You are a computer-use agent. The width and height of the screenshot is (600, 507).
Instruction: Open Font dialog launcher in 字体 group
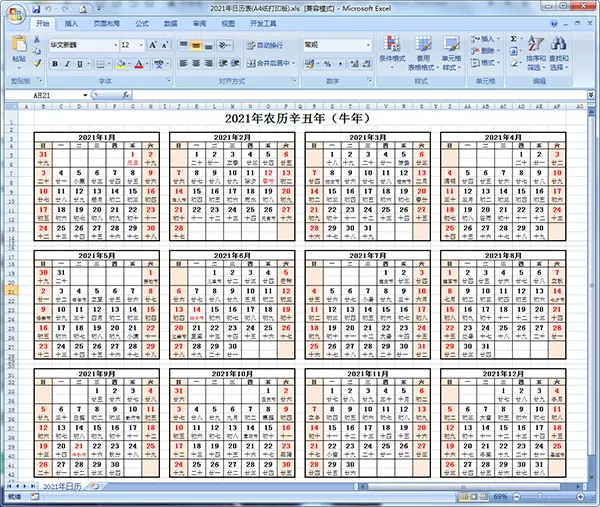pyautogui.click(x=168, y=80)
